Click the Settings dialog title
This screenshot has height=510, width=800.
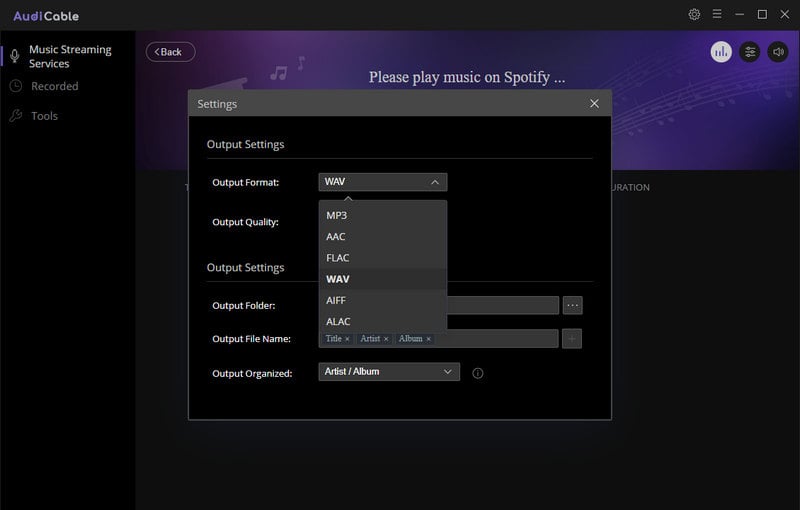click(x=217, y=104)
